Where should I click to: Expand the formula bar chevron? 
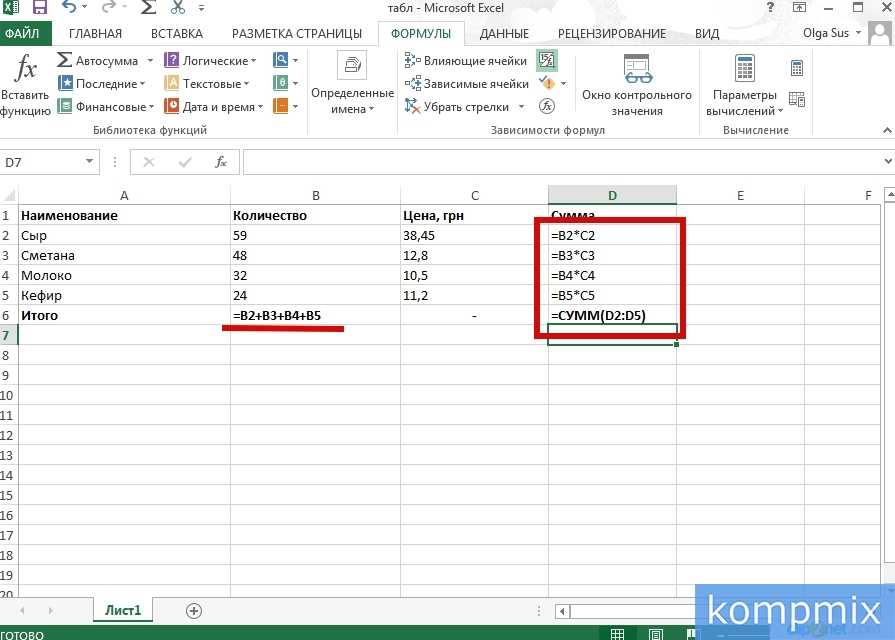pos(888,163)
